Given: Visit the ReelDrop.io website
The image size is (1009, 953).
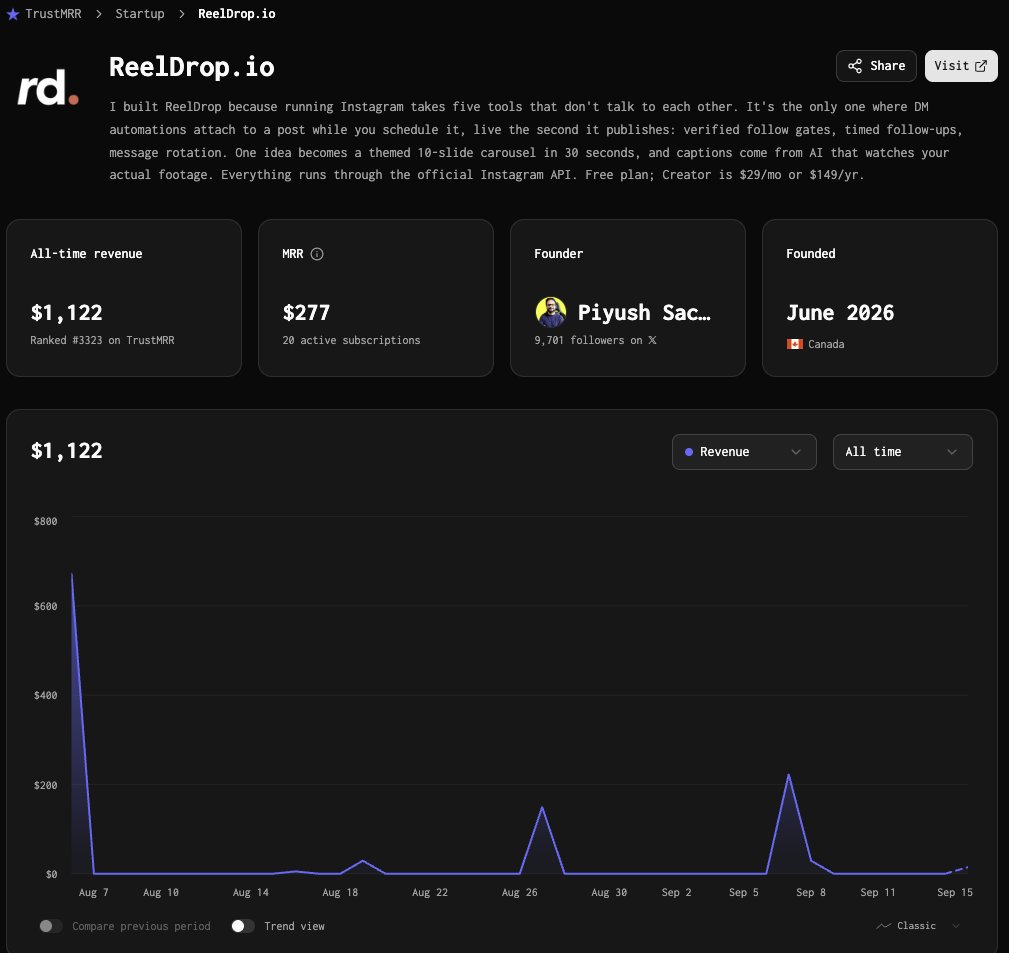Looking at the screenshot, I should click(x=961, y=66).
